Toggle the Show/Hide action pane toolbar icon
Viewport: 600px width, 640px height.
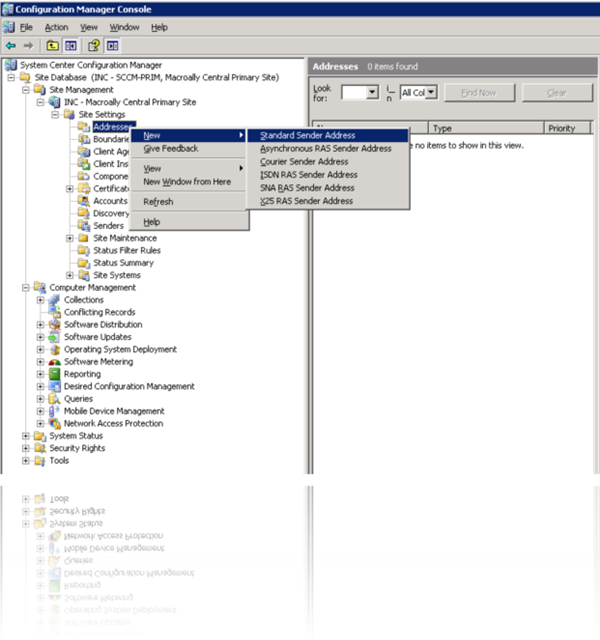(x=113, y=46)
